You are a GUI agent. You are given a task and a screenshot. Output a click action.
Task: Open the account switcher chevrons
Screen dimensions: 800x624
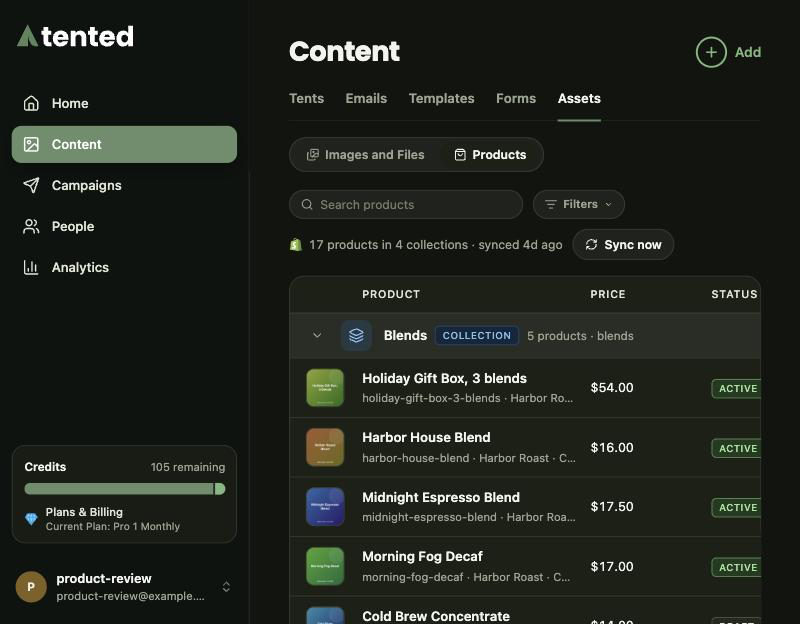pyautogui.click(x=226, y=587)
